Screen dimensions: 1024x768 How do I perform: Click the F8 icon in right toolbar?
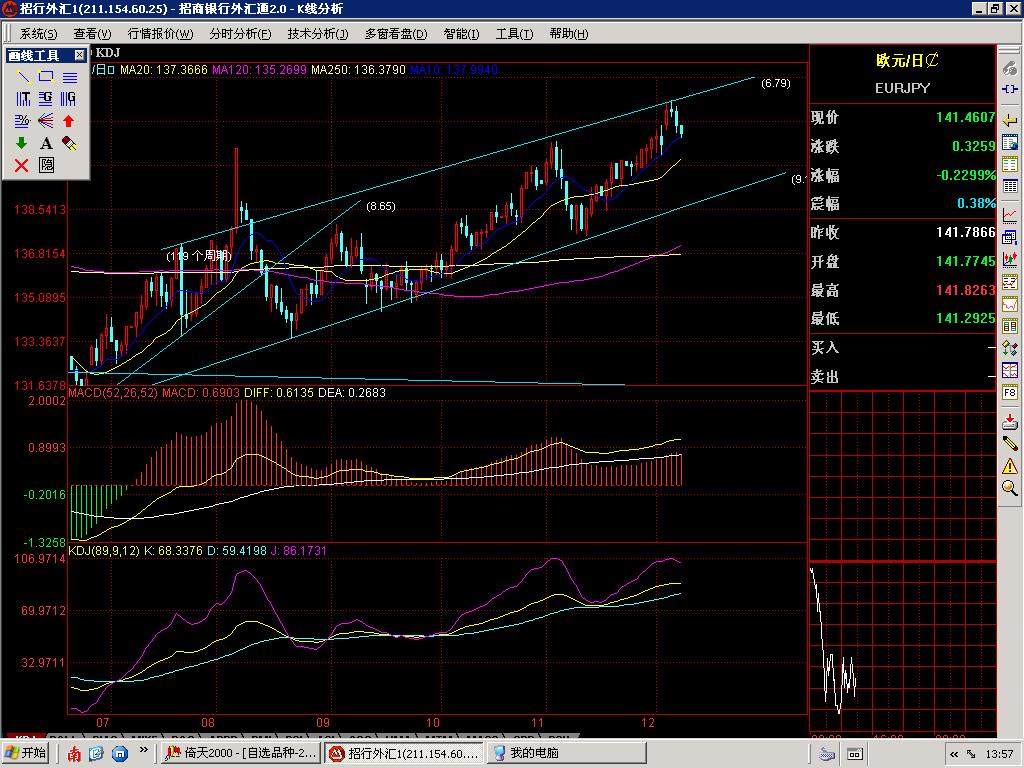pos(1010,393)
